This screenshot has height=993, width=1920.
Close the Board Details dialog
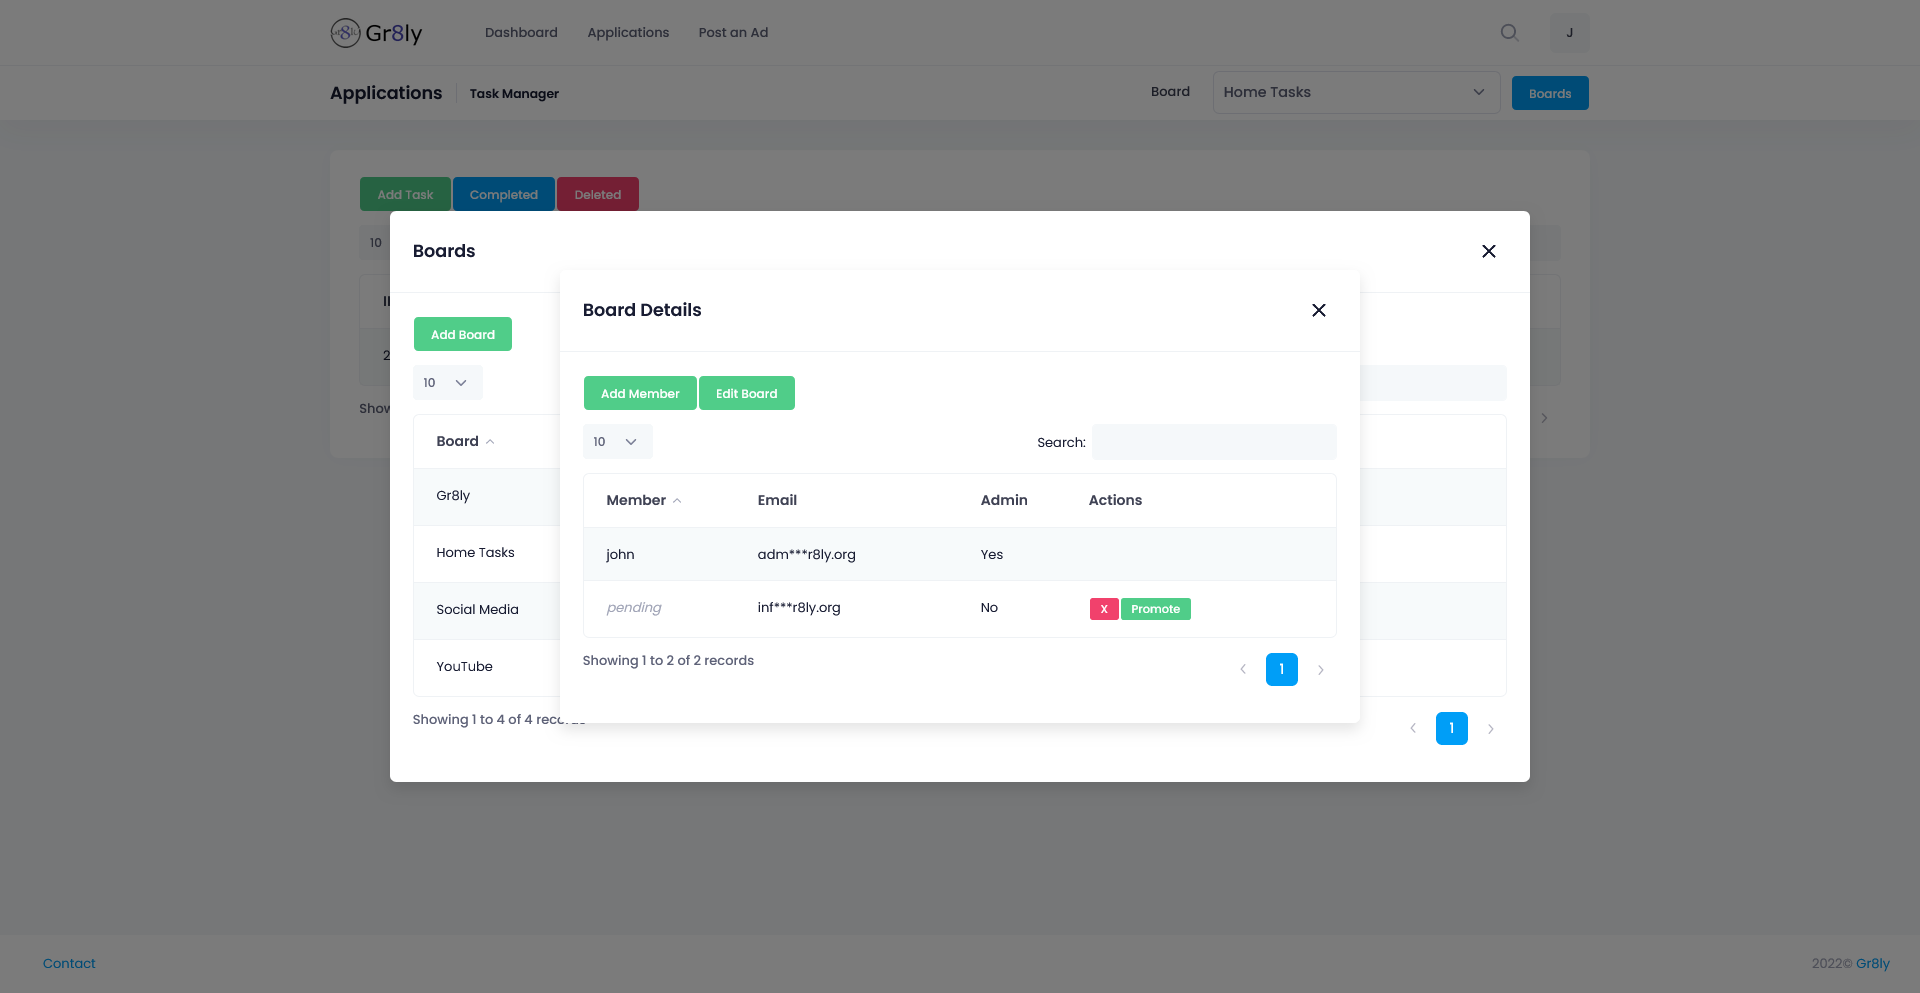tap(1318, 310)
